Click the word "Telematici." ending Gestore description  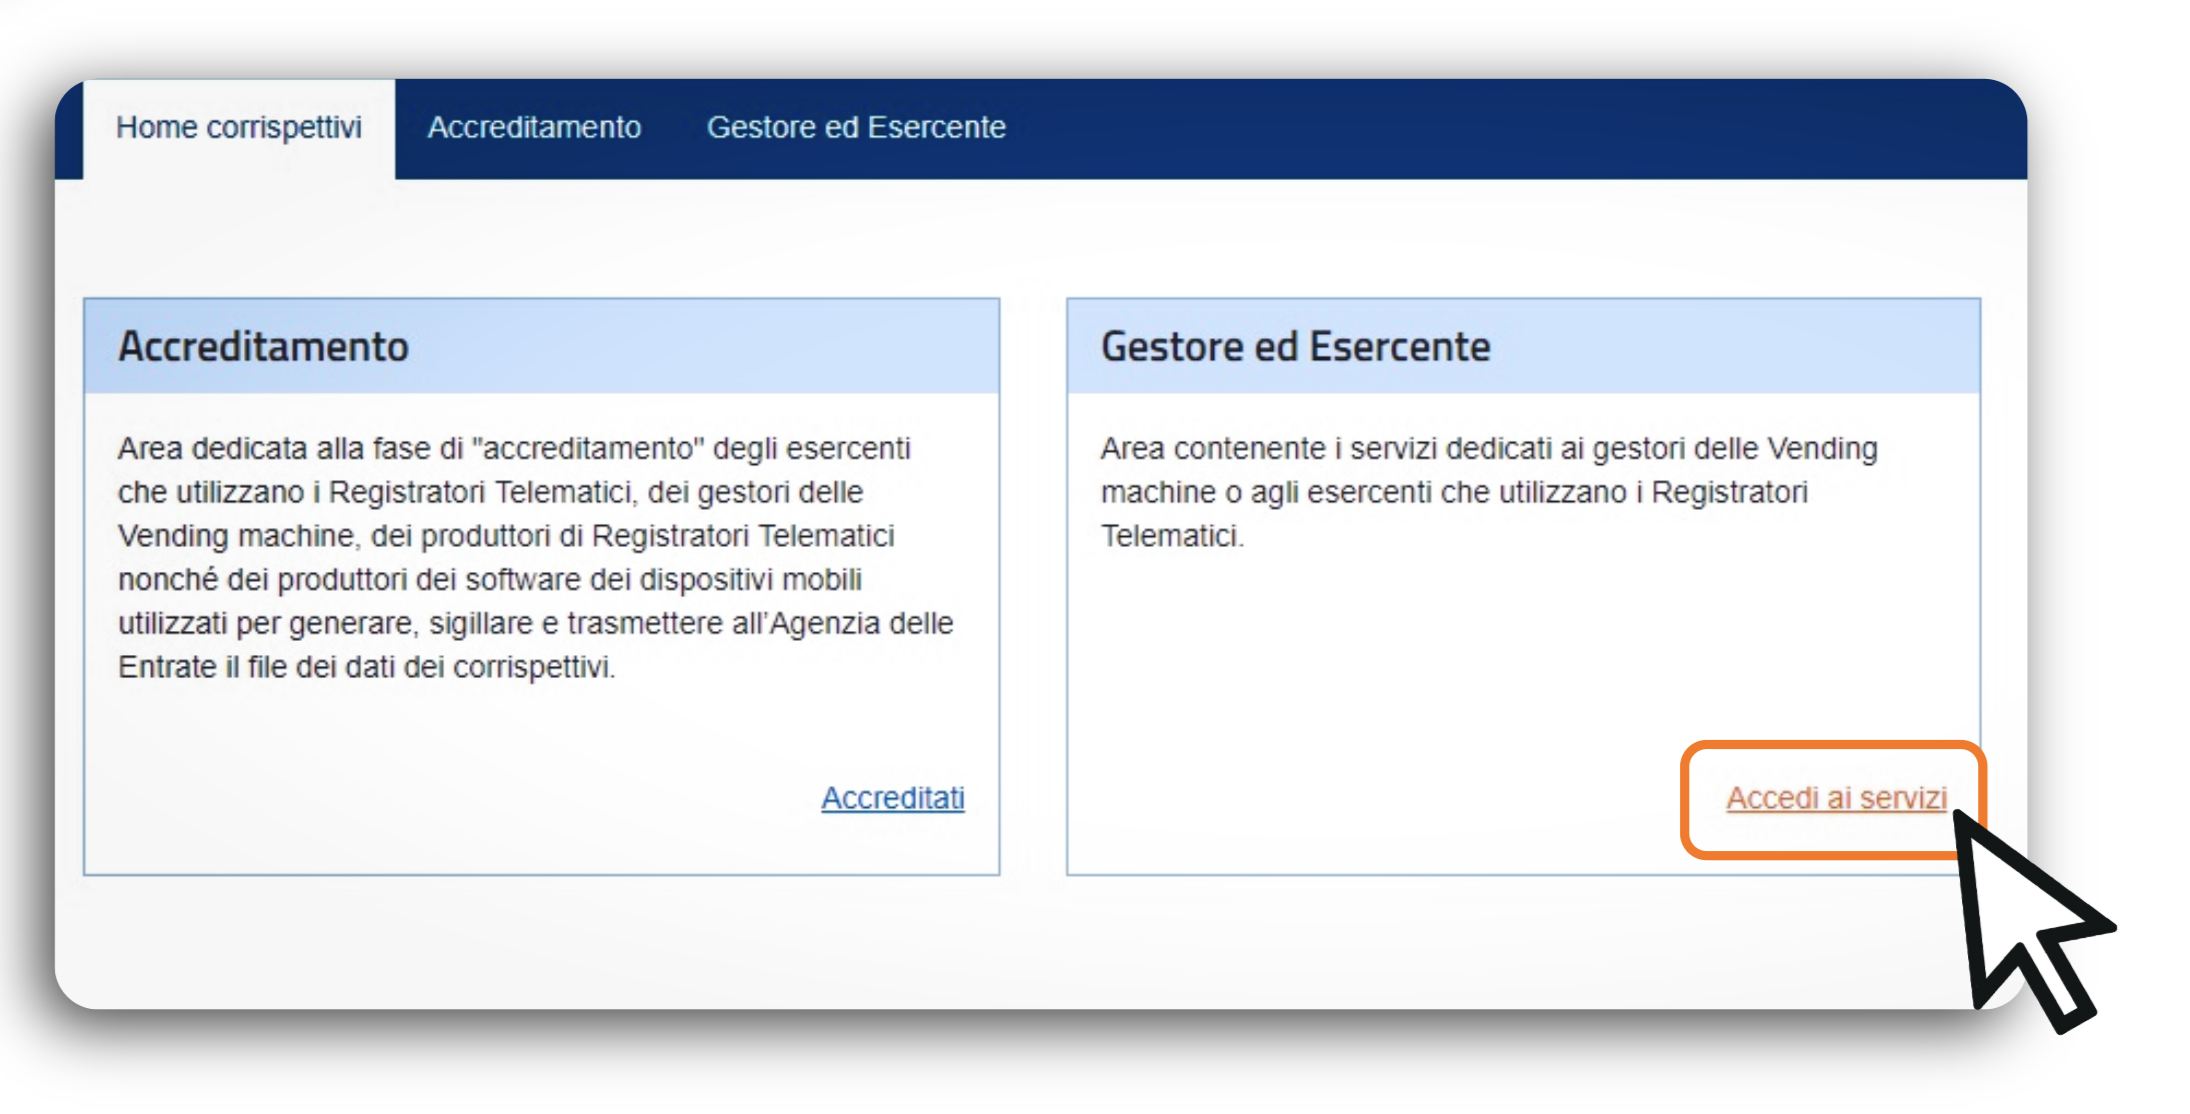tap(1172, 536)
